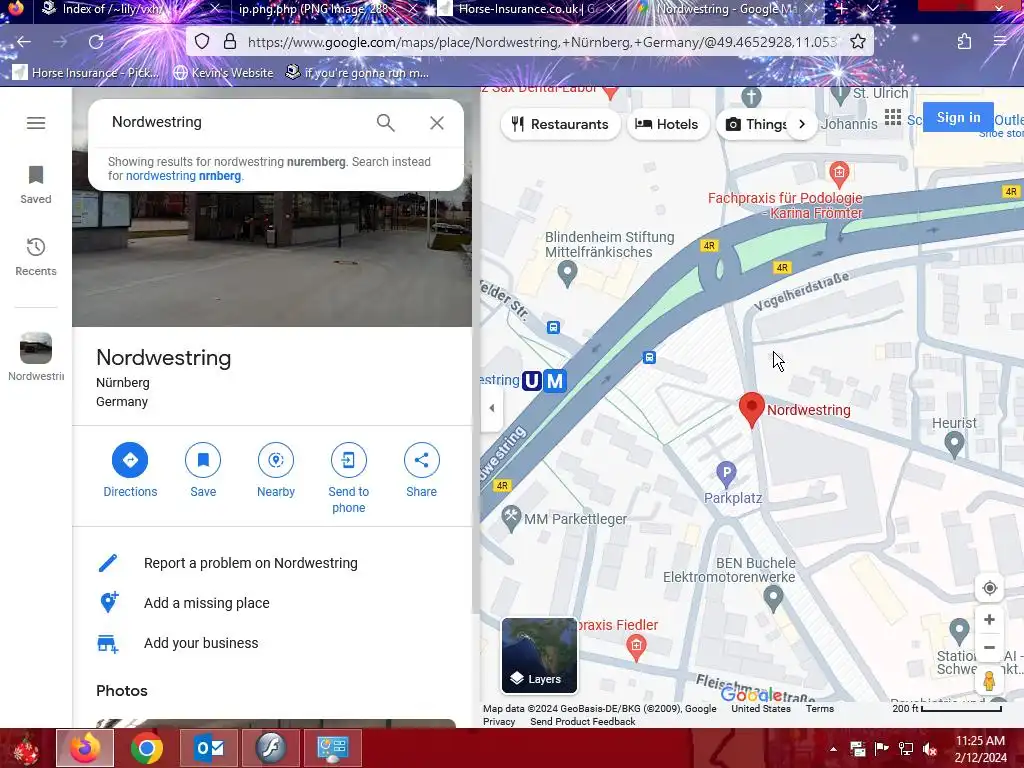Collapse the side panel with arrow
The image size is (1024, 768).
point(492,408)
